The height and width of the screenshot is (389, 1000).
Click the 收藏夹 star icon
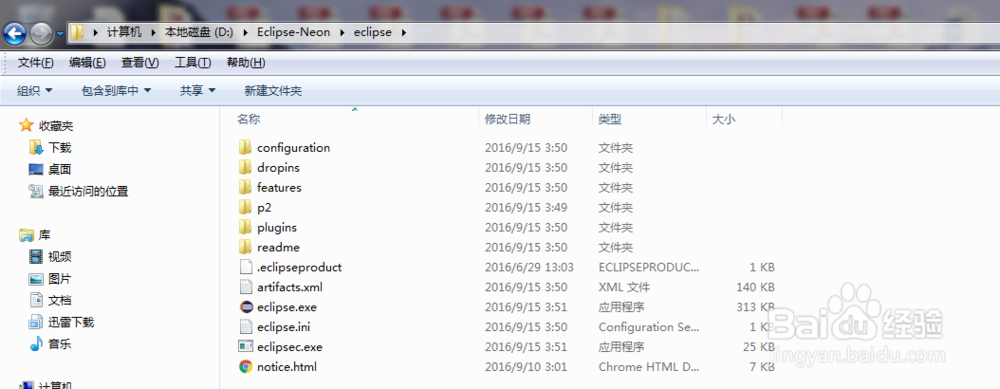(26, 125)
